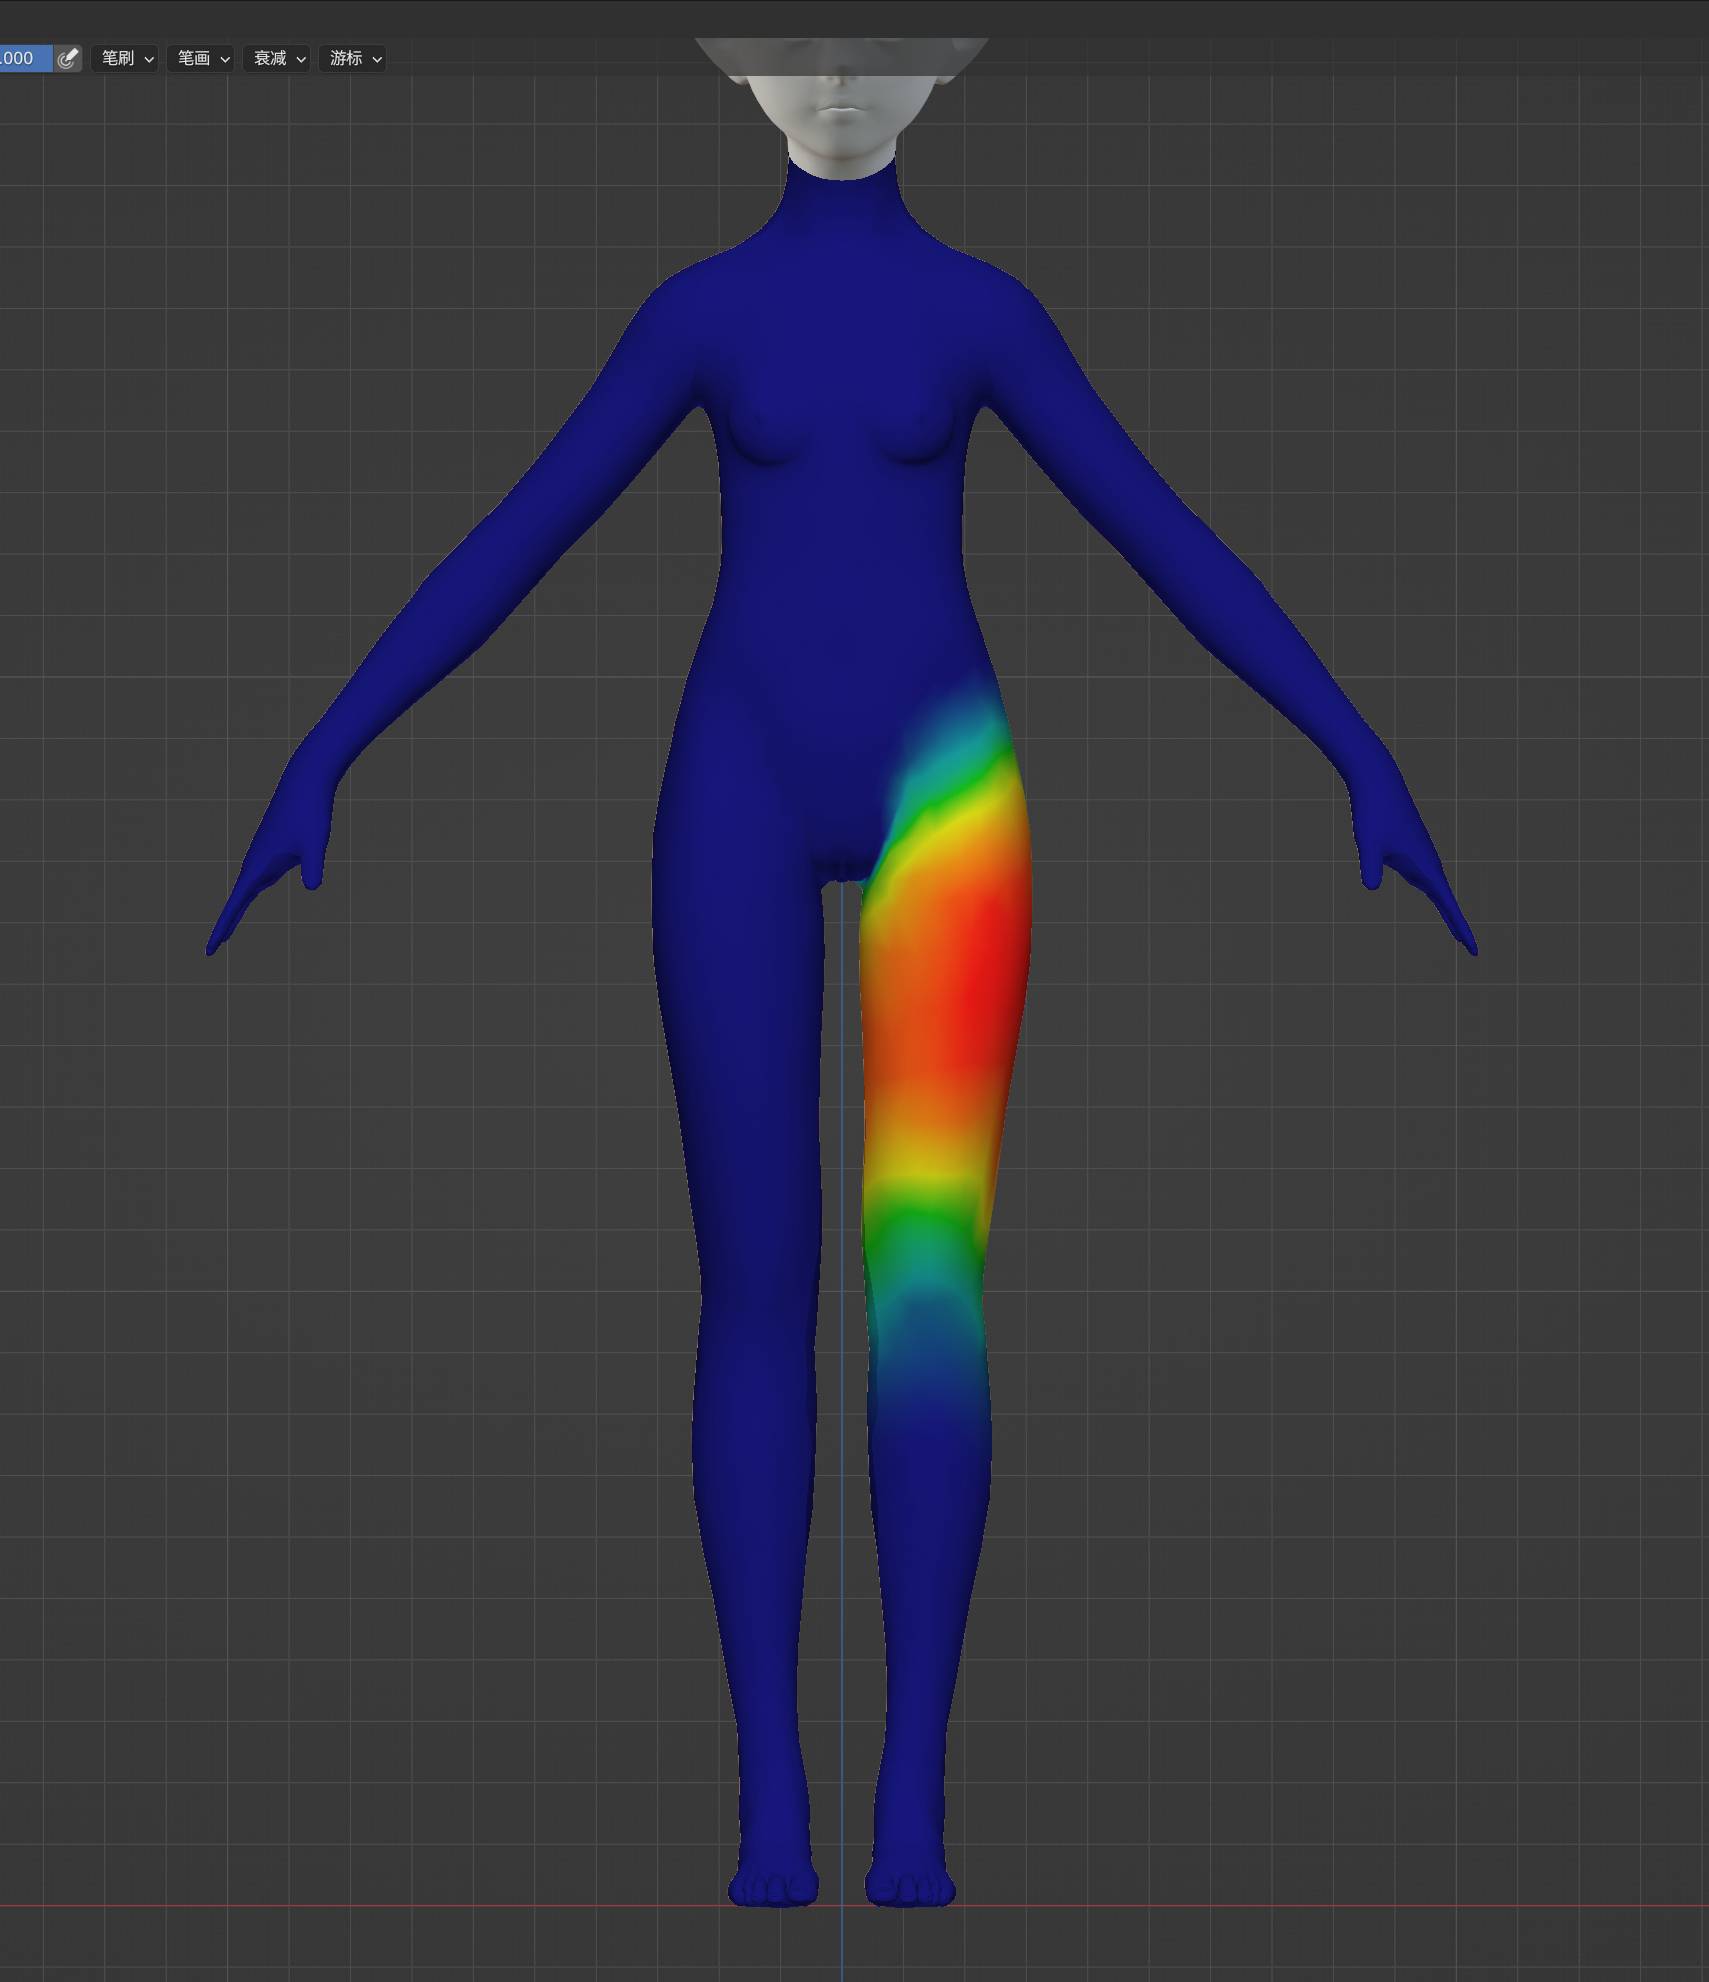
Task: Click the model's foot on the right side
Action: [910, 1880]
